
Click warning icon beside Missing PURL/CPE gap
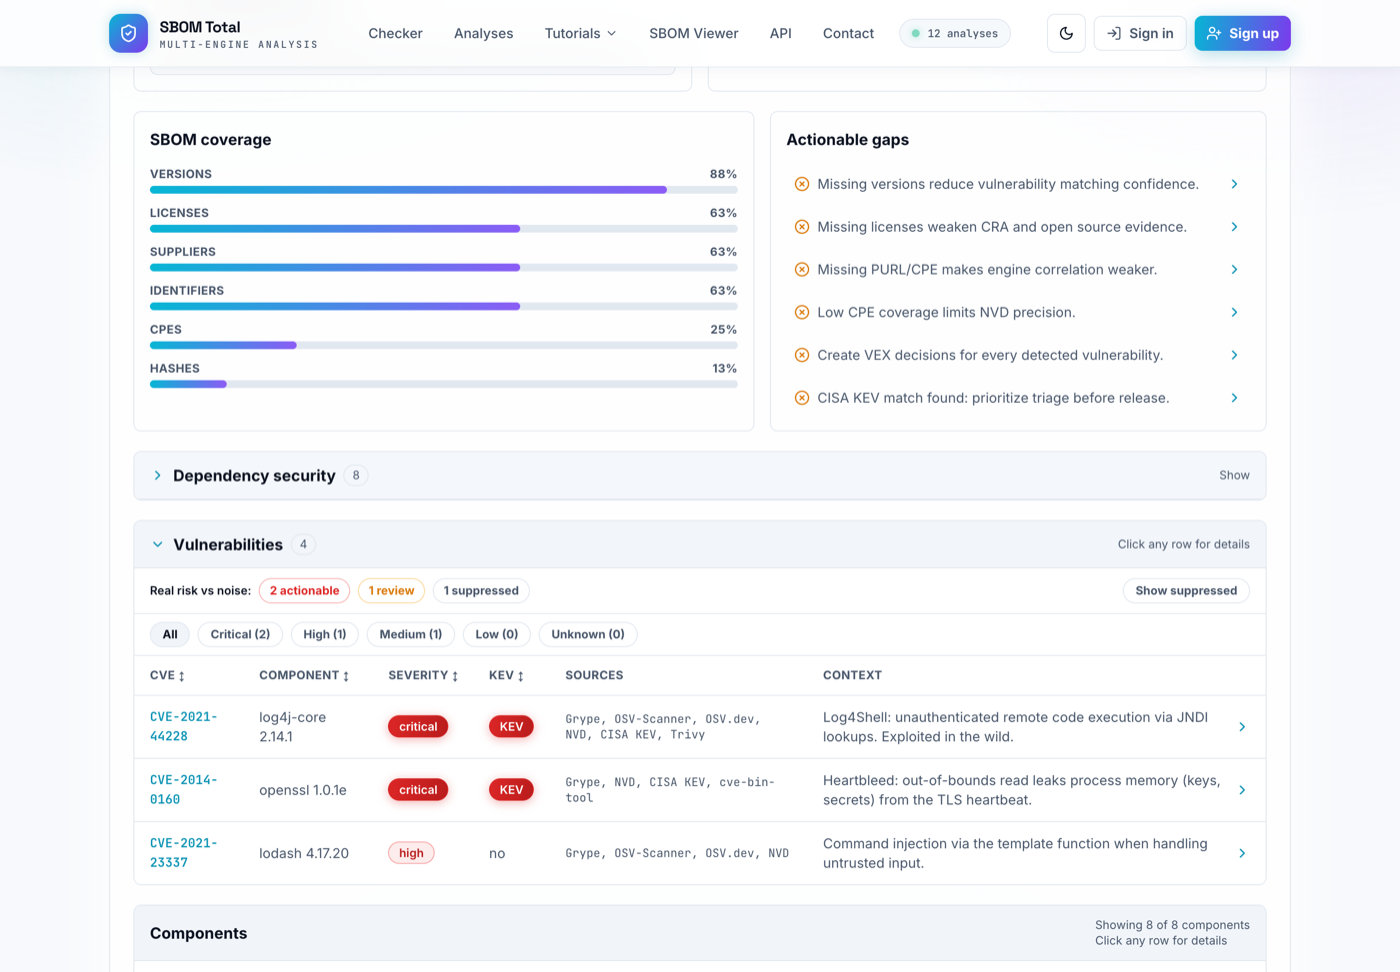pos(802,270)
